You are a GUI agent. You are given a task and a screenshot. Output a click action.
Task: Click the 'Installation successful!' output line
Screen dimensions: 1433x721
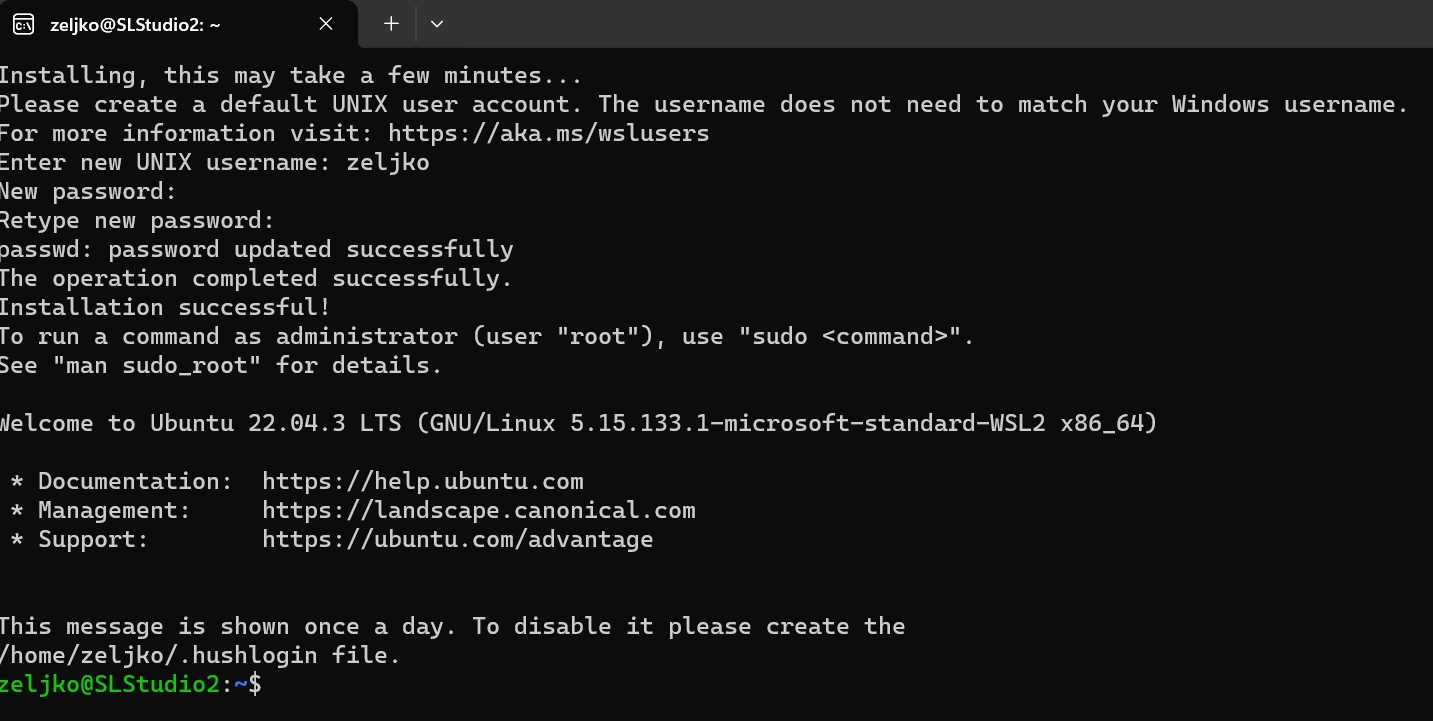click(x=165, y=307)
